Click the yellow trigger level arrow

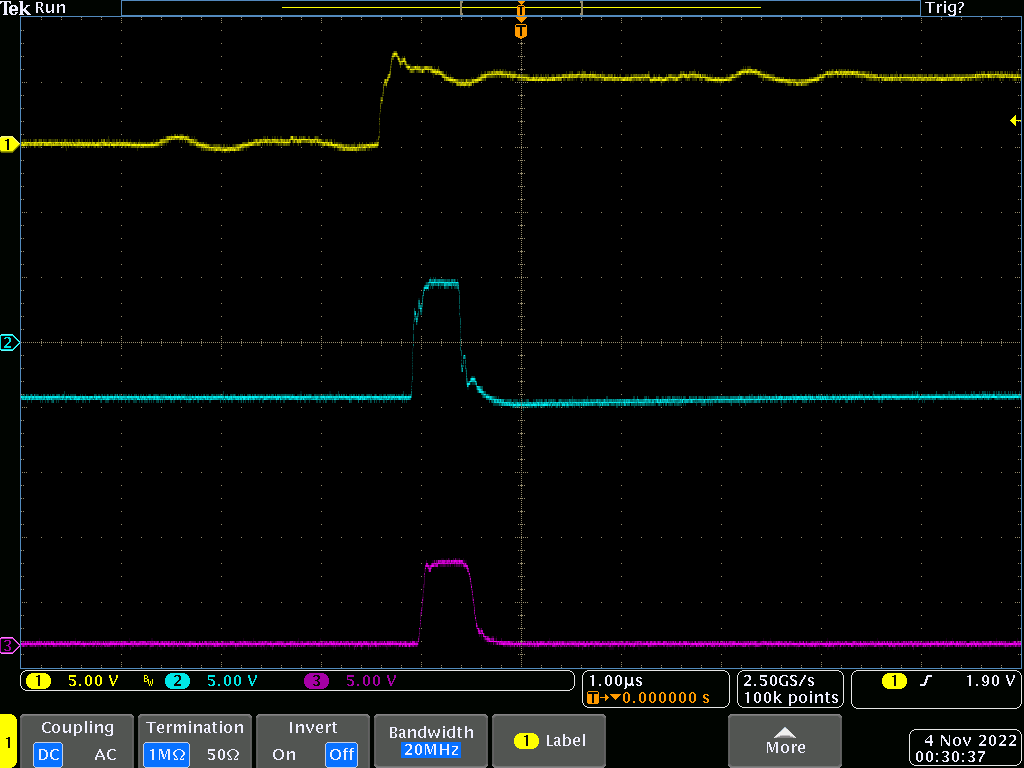pos(1015,120)
